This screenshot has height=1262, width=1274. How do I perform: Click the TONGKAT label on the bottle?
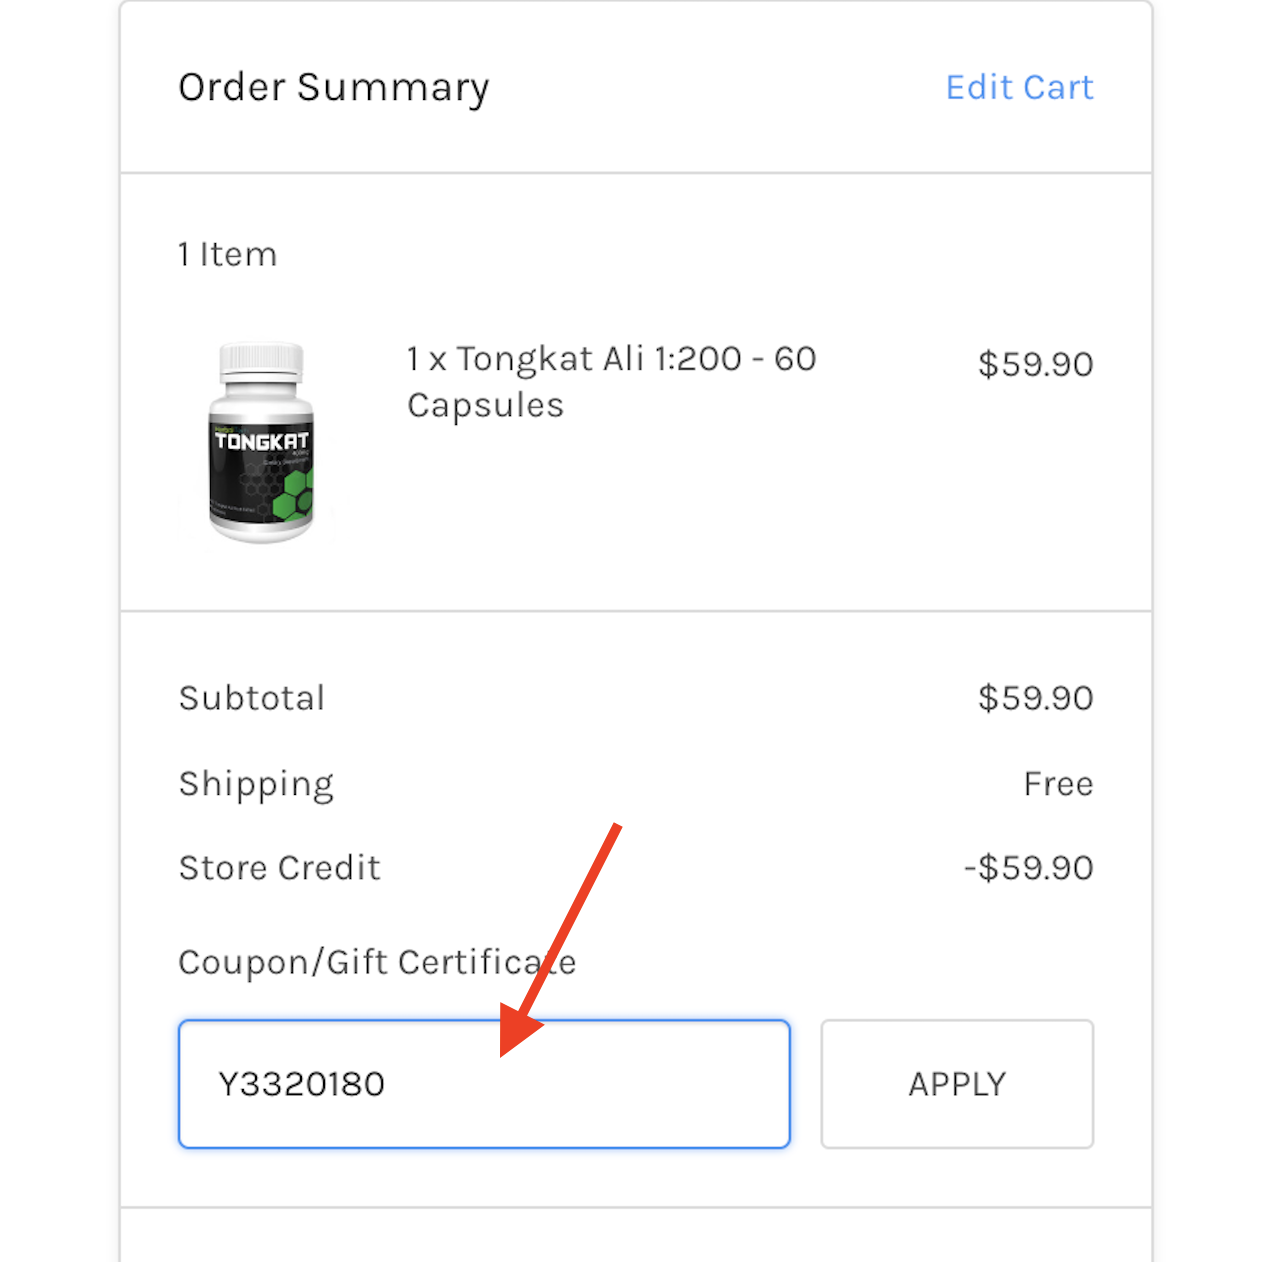pos(262,441)
